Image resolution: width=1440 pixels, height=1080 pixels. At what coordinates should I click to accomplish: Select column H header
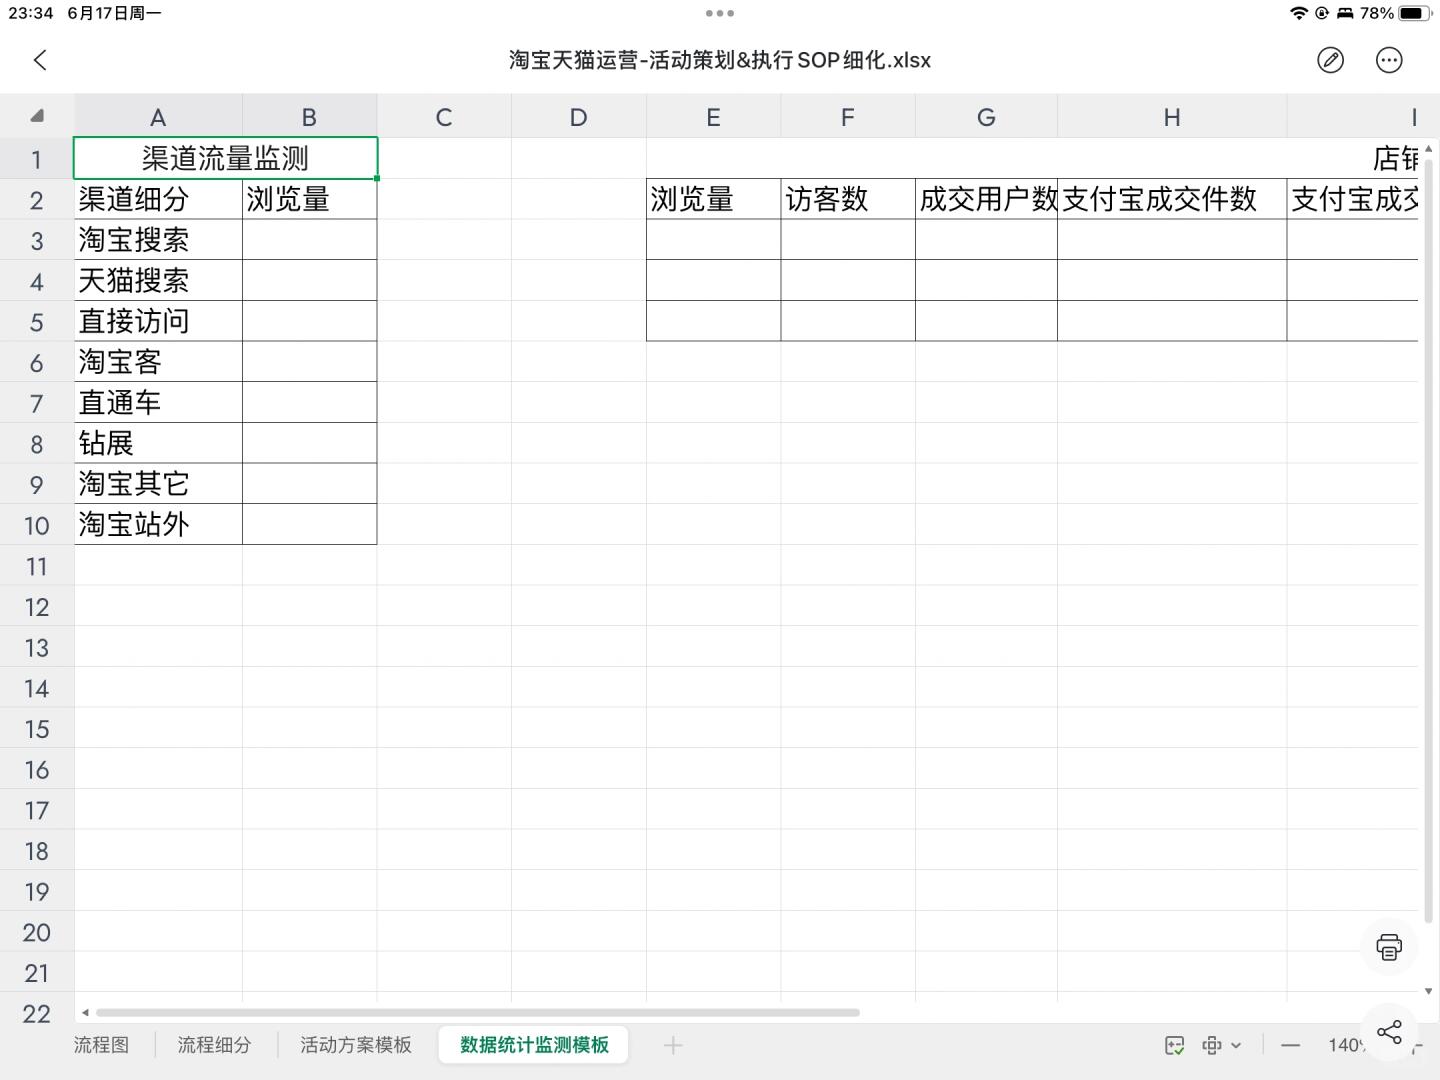[x=1172, y=117]
